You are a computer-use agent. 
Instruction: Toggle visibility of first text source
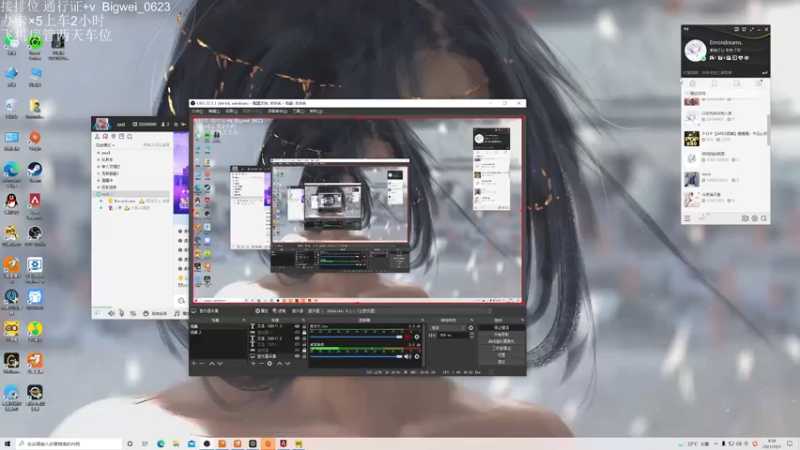297,327
